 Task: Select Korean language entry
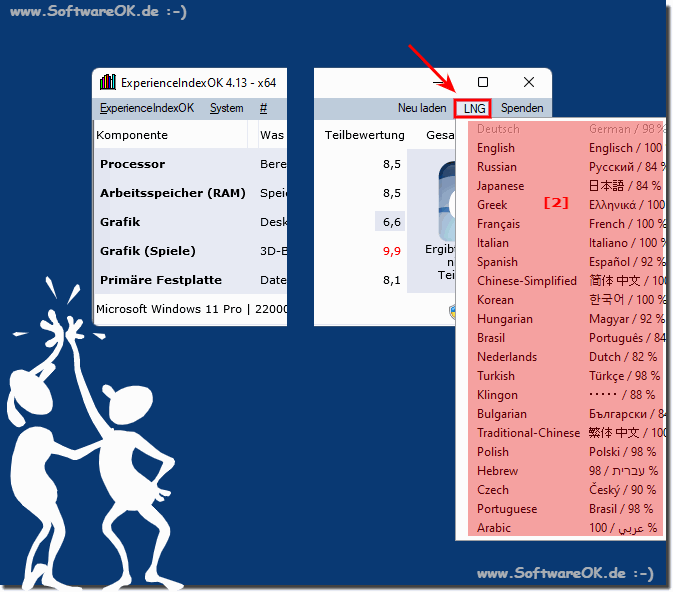[567, 300]
